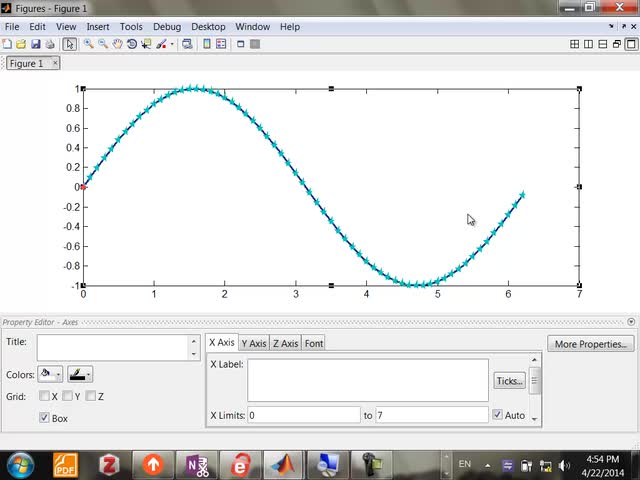Click the Title field down scroll arrow
The image size is (640, 480).
click(x=194, y=354)
